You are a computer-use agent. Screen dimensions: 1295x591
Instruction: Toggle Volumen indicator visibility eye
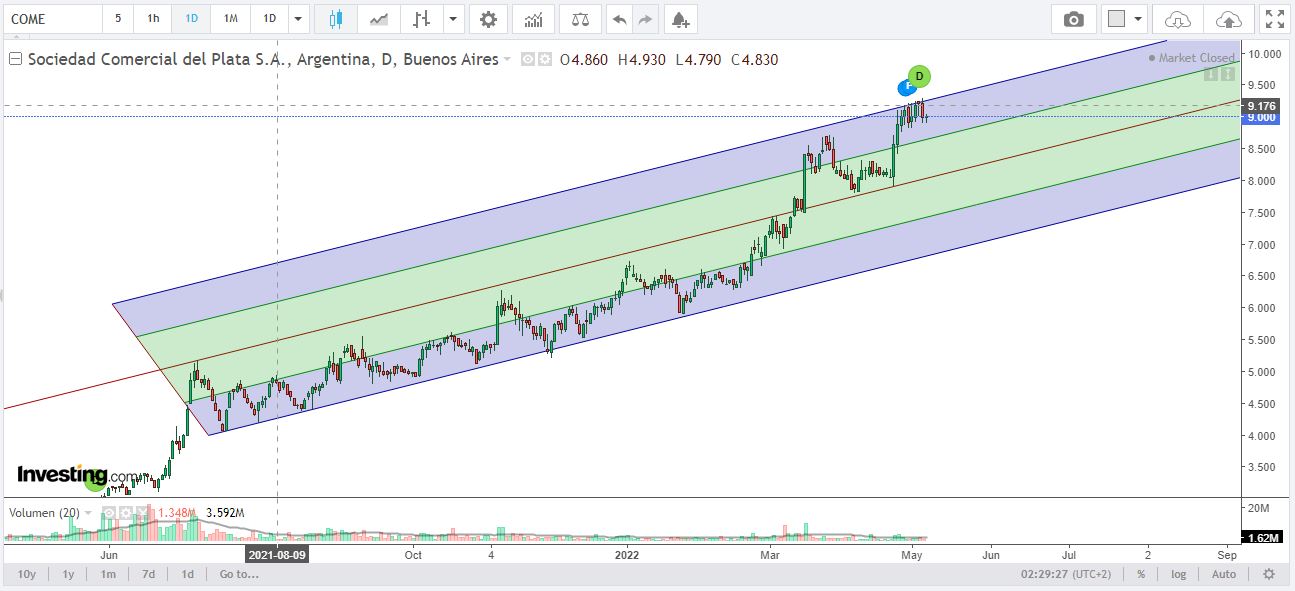pos(111,513)
